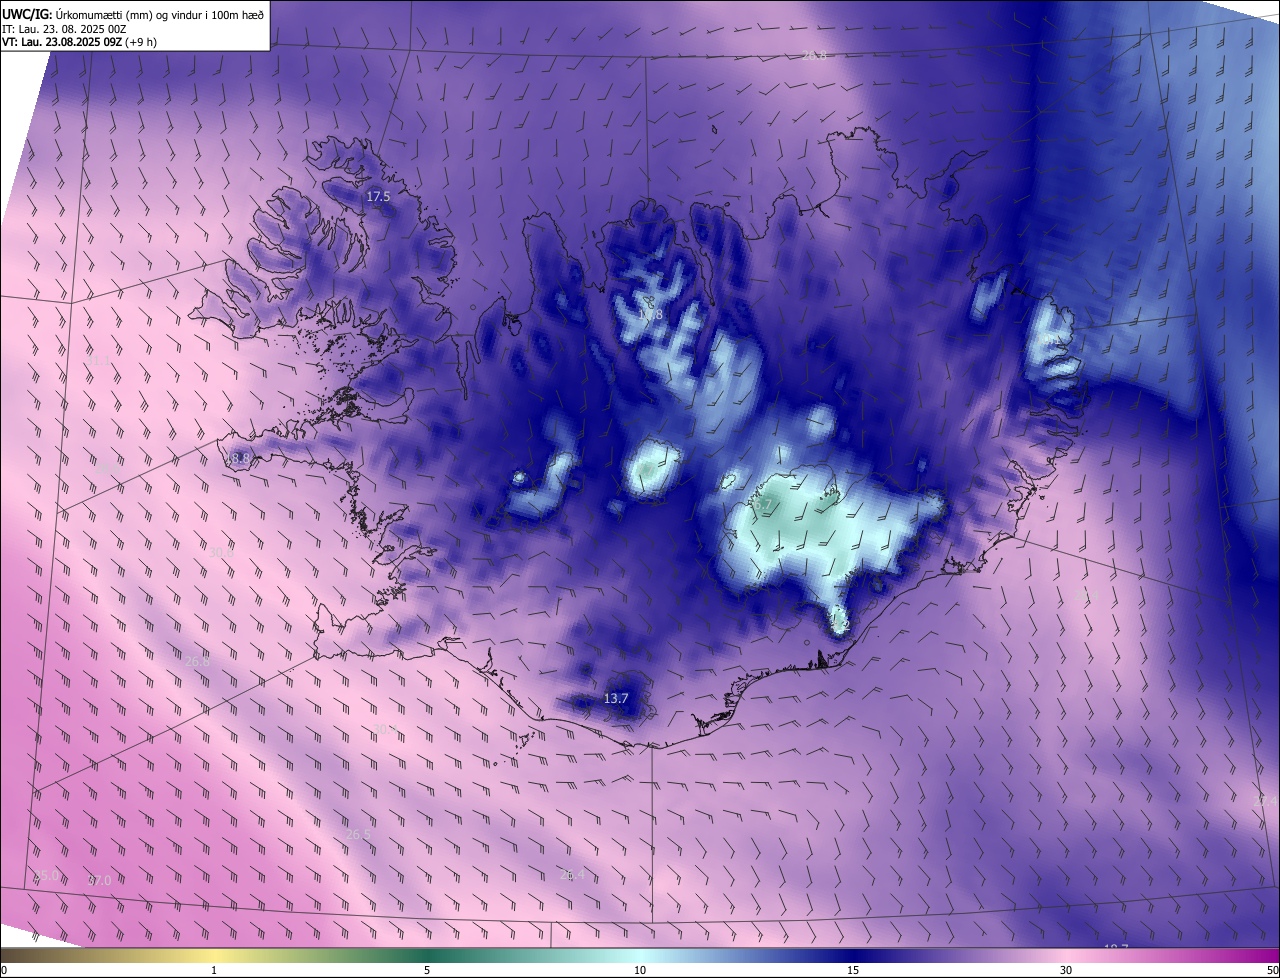Click the 25.0 value at the lower-left edge
This screenshot has height=978, width=1280.
tap(46, 875)
